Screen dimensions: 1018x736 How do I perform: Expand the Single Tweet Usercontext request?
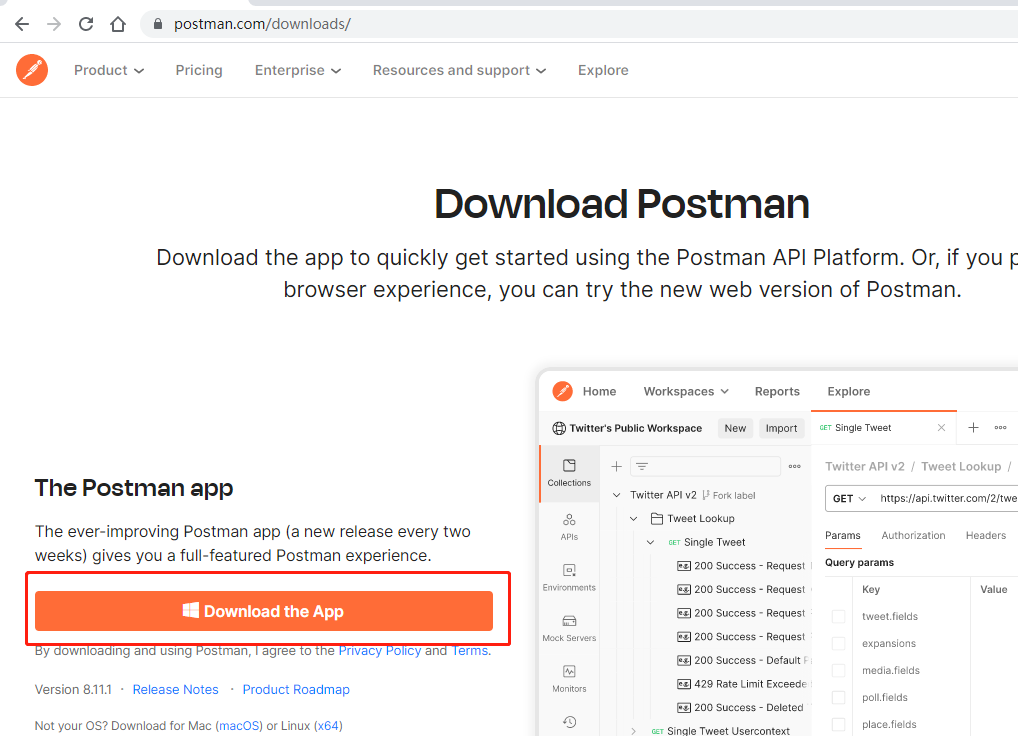coord(633,731)
